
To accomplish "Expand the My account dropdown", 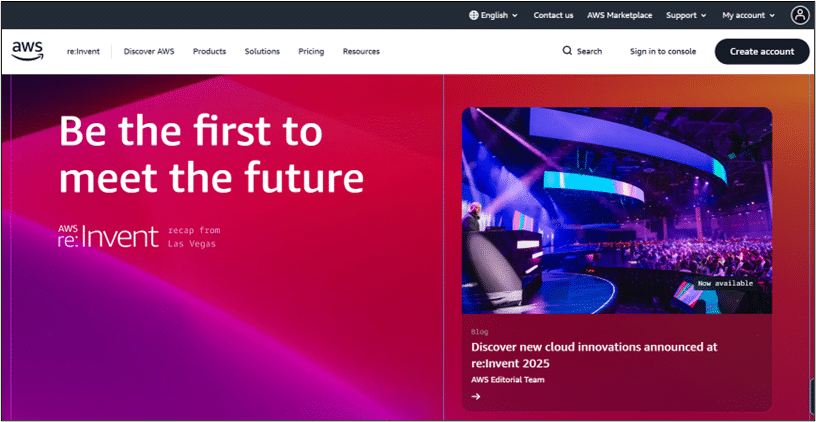I will [x=748, y=15].
